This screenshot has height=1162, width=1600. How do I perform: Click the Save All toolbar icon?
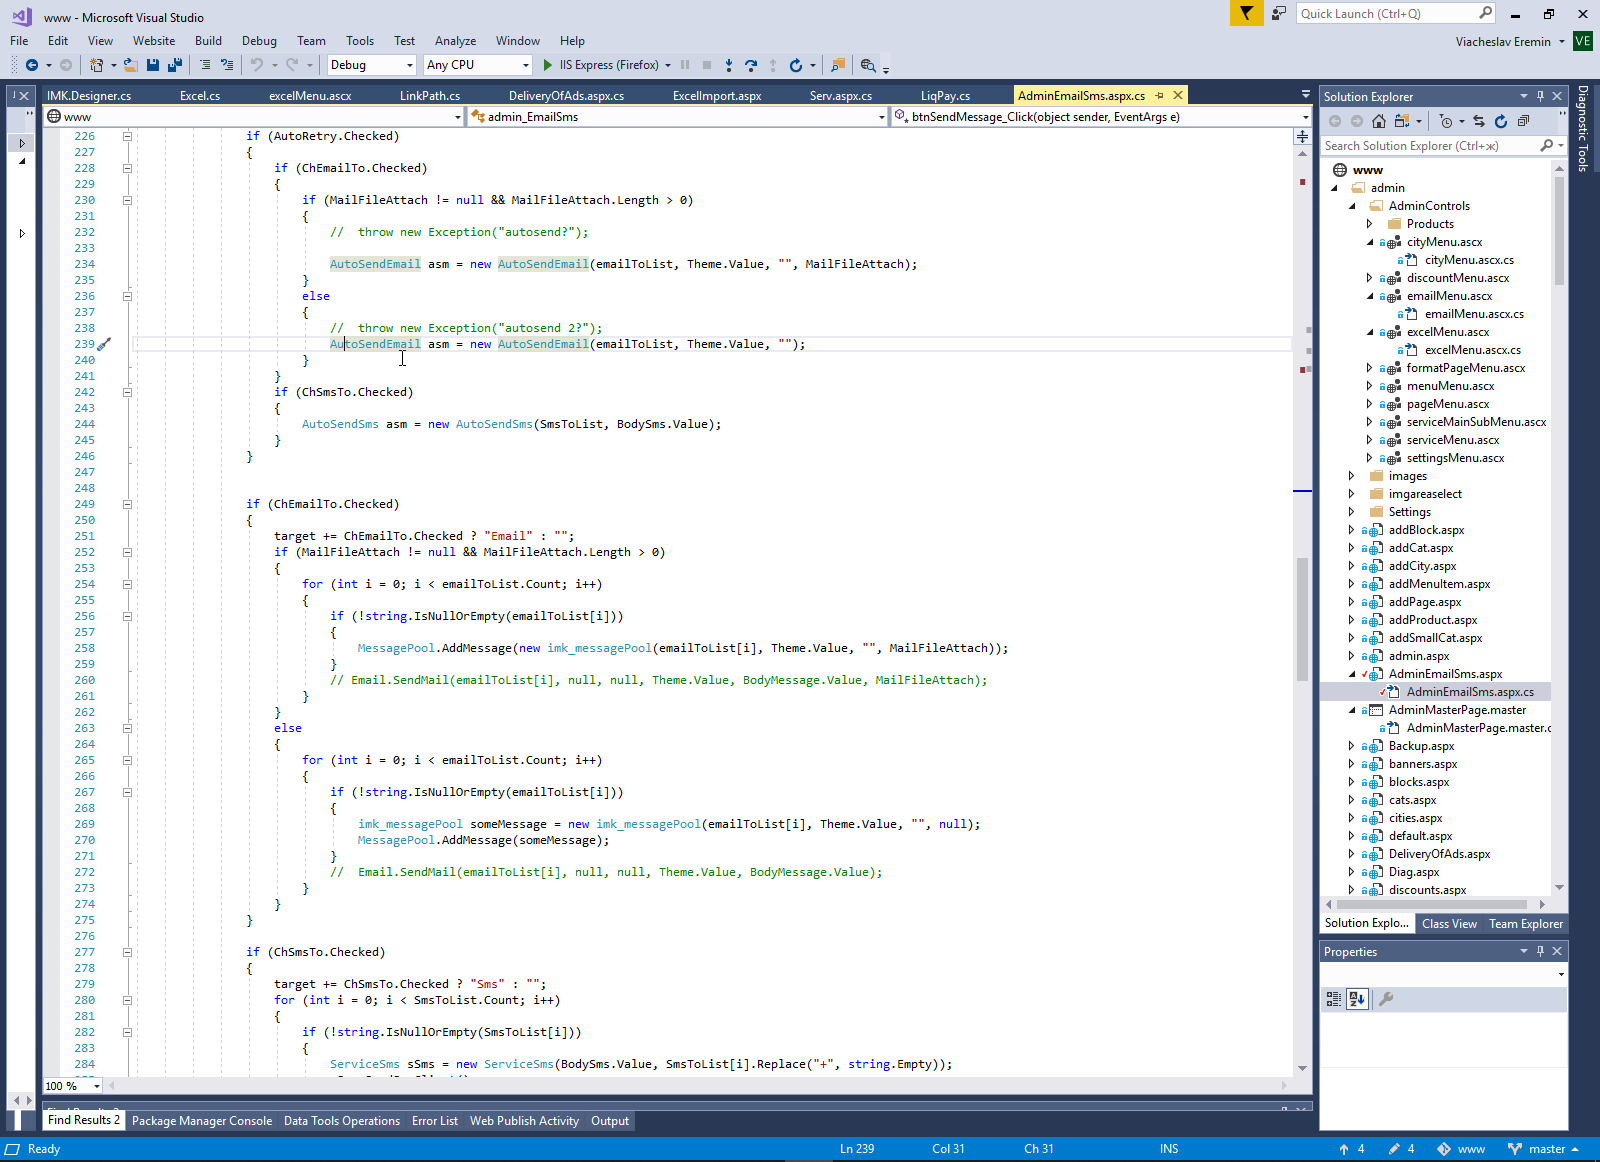pos(175,65)
